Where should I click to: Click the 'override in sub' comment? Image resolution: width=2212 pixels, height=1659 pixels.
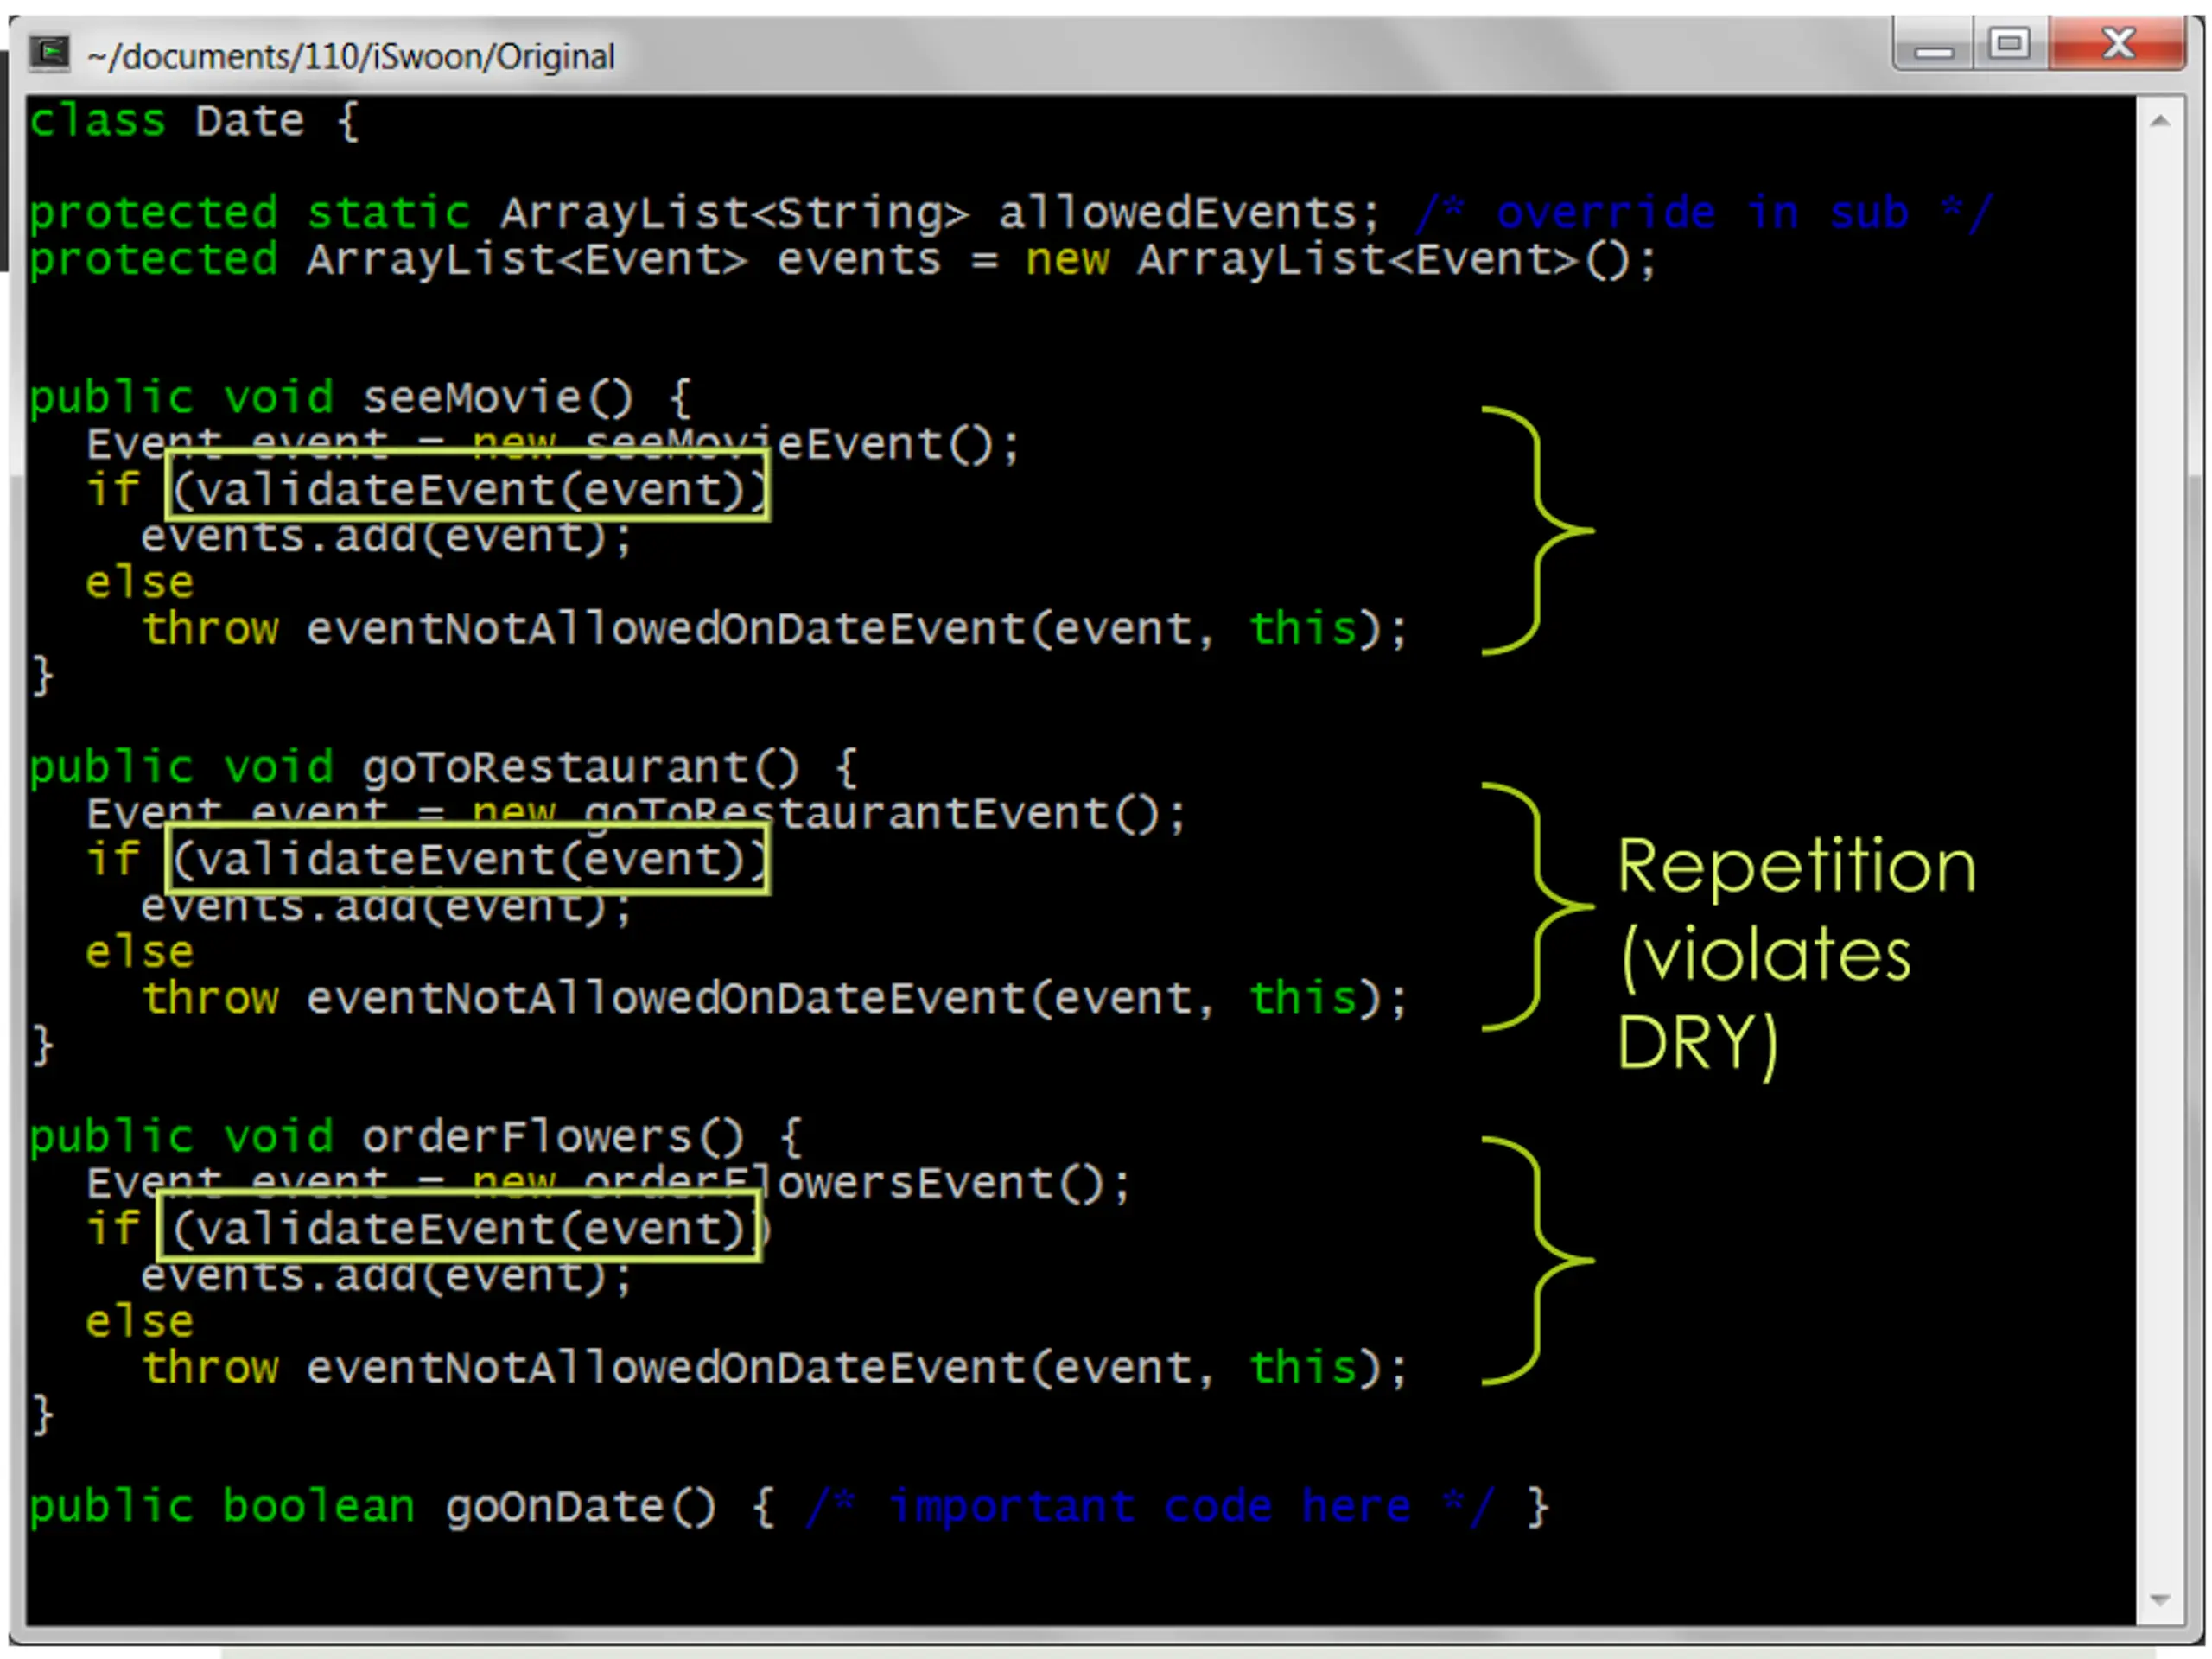click(x=1705, y=213)
